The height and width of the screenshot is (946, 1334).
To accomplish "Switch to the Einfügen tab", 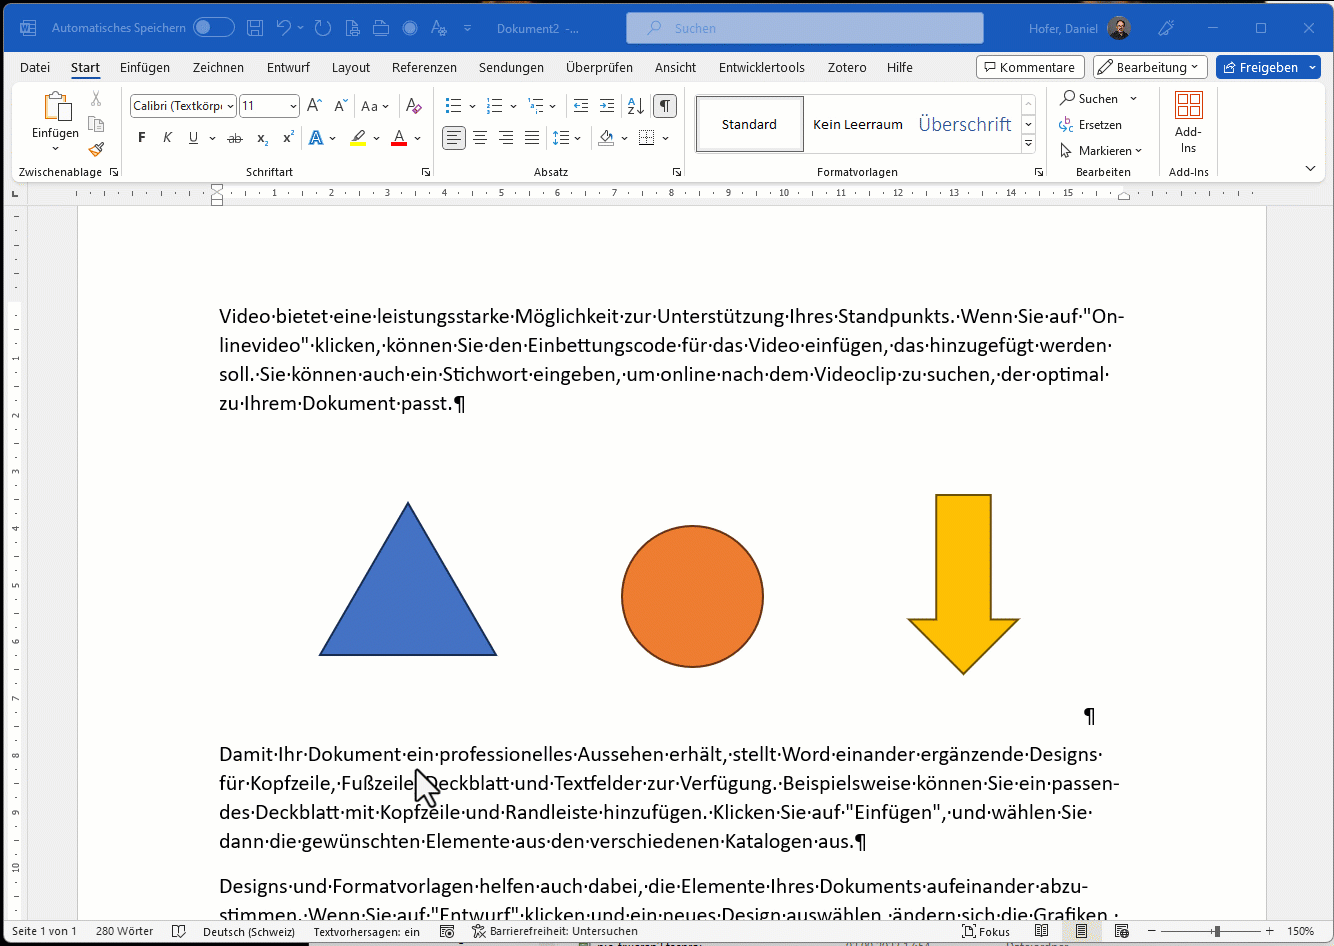I will 145,67.
